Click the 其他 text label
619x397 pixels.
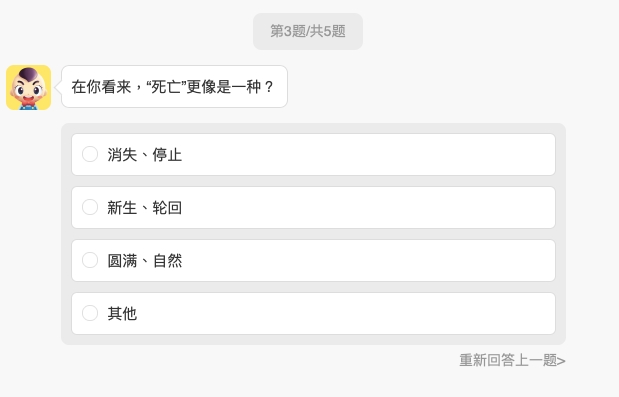(122, 313)
